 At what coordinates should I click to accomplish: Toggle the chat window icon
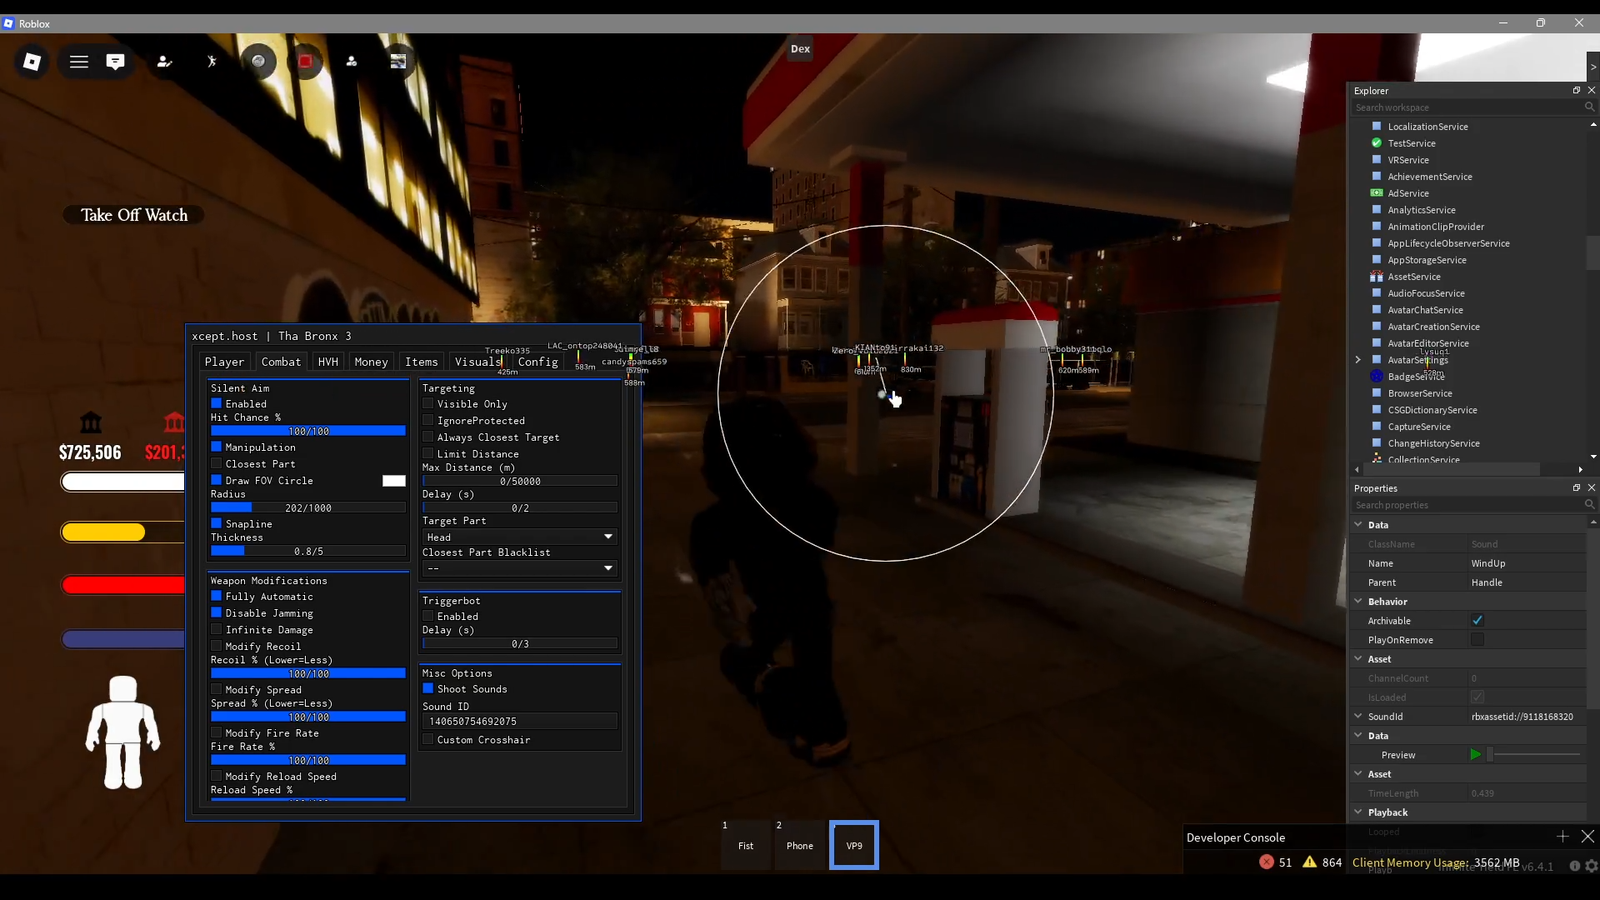tap(116, 62)
